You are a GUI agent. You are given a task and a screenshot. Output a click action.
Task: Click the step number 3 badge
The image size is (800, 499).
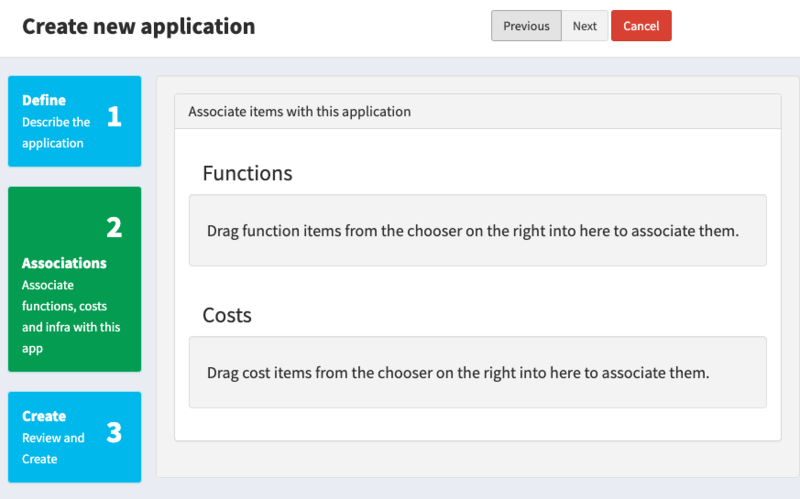click(x=114, y=432)
